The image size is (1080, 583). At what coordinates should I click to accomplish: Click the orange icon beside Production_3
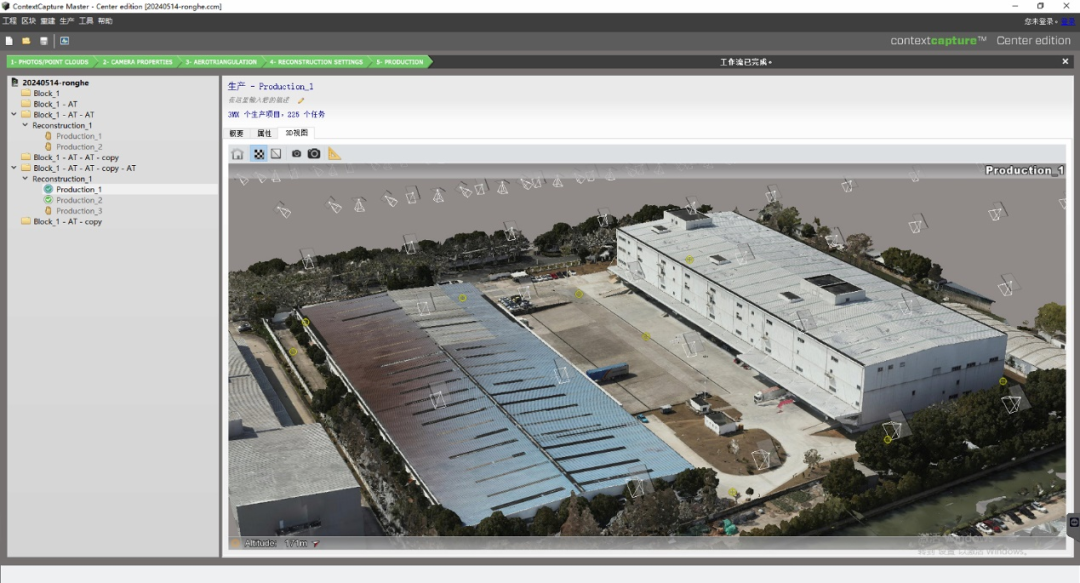click(48, 211)
